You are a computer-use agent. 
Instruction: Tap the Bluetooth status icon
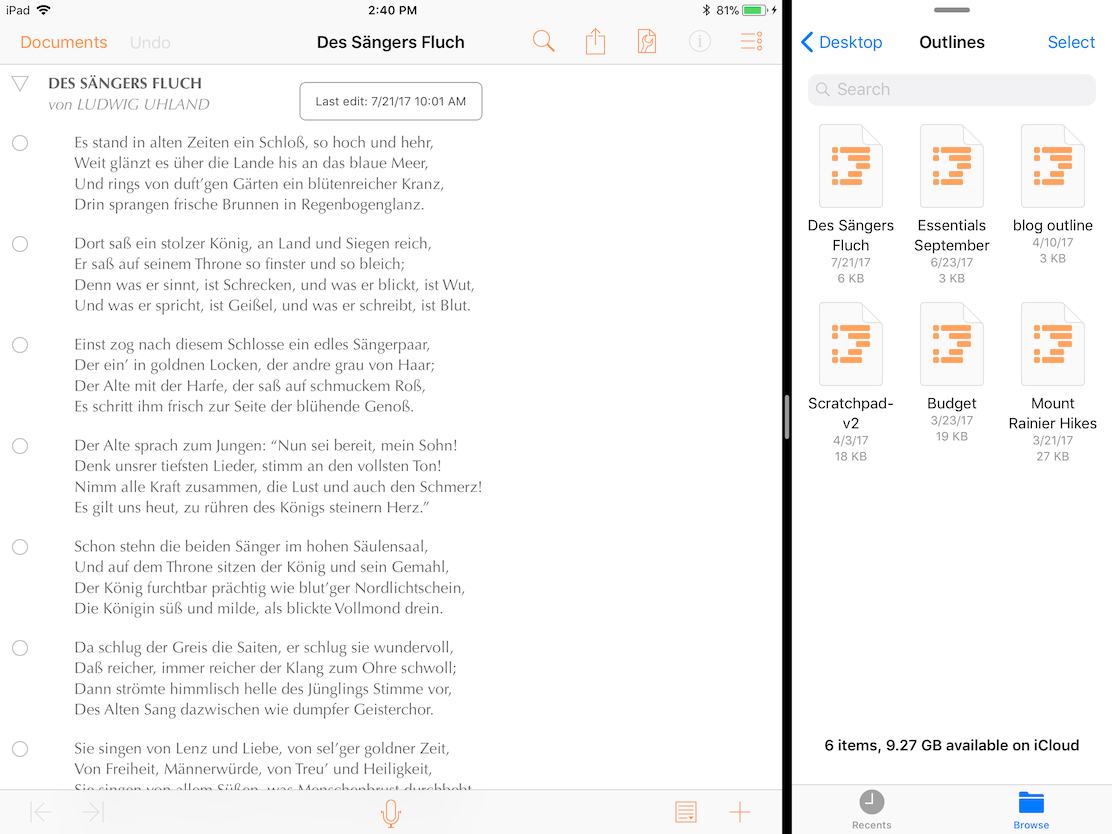706,10
